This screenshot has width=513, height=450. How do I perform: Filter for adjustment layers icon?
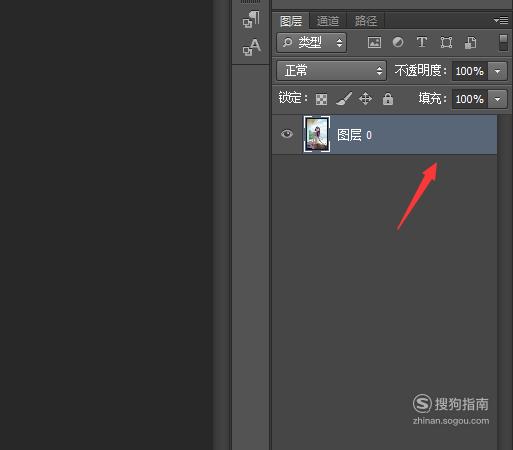tap(398, 42)
